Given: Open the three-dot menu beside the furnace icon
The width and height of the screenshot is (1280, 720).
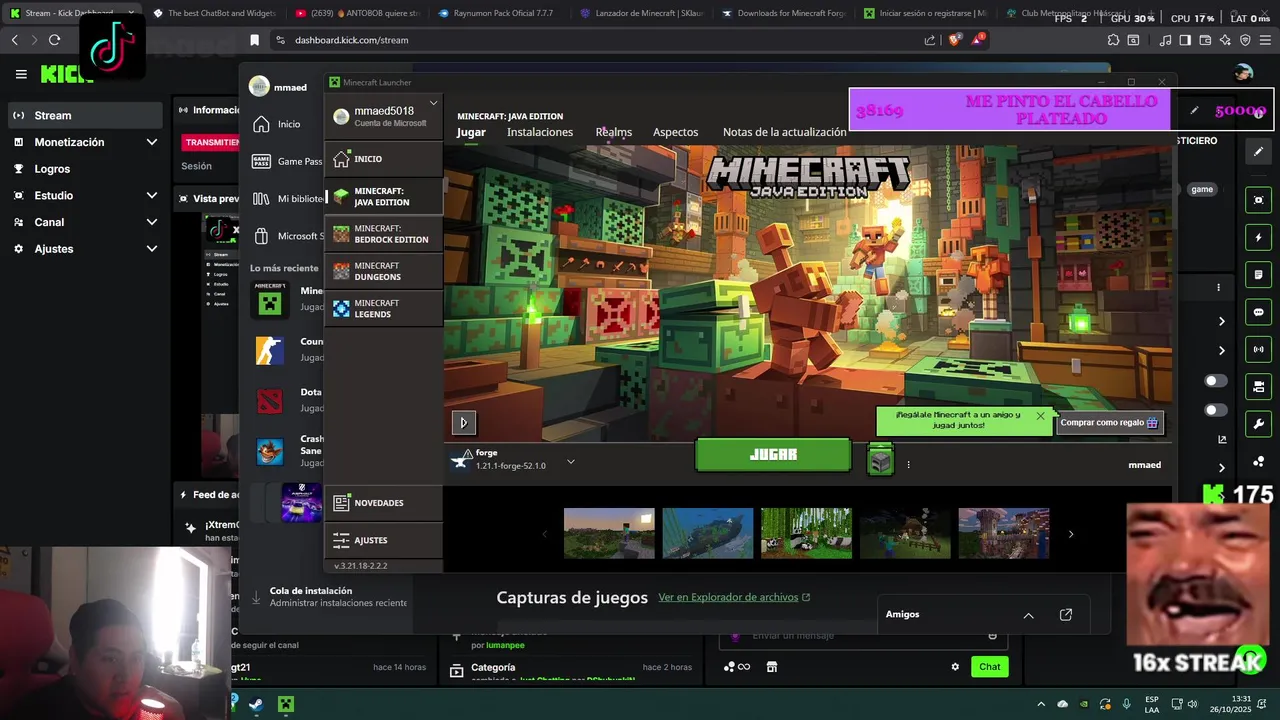Looking at the screenshot, I should [x=908, y=464].
